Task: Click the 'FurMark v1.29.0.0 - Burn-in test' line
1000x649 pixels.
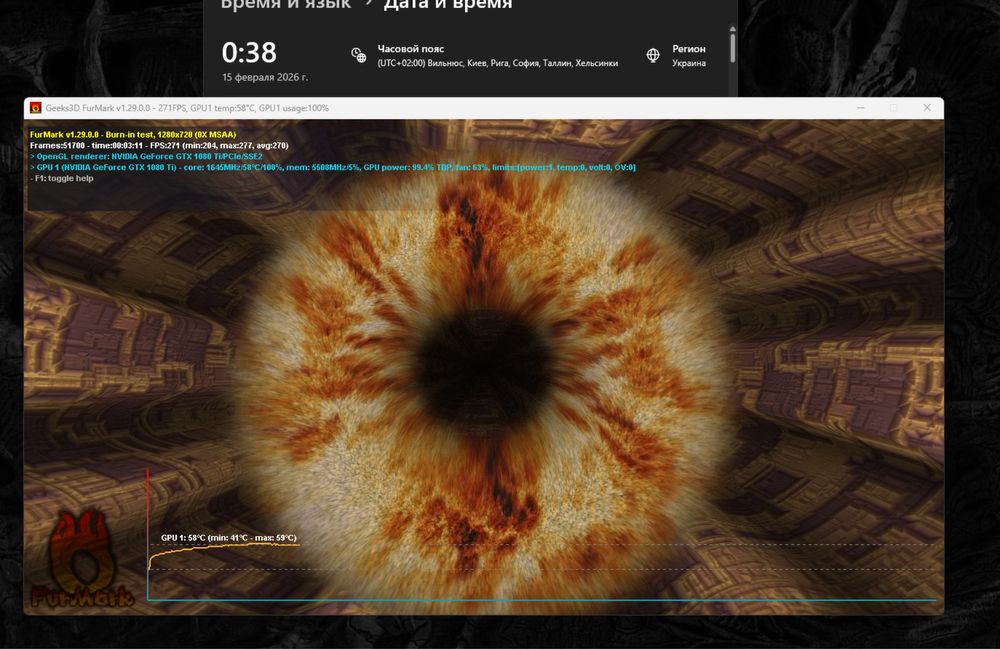Action: 133,135
